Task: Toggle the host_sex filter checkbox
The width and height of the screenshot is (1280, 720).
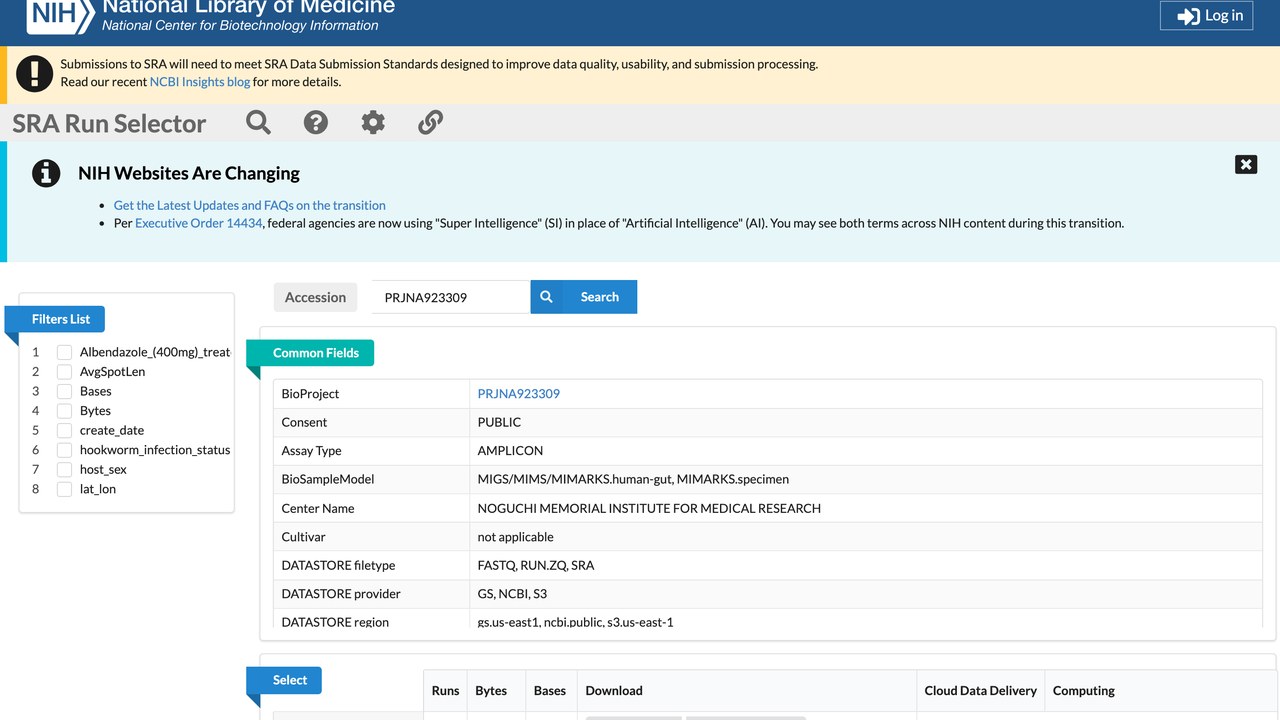Action: click(x=64, y=469)
